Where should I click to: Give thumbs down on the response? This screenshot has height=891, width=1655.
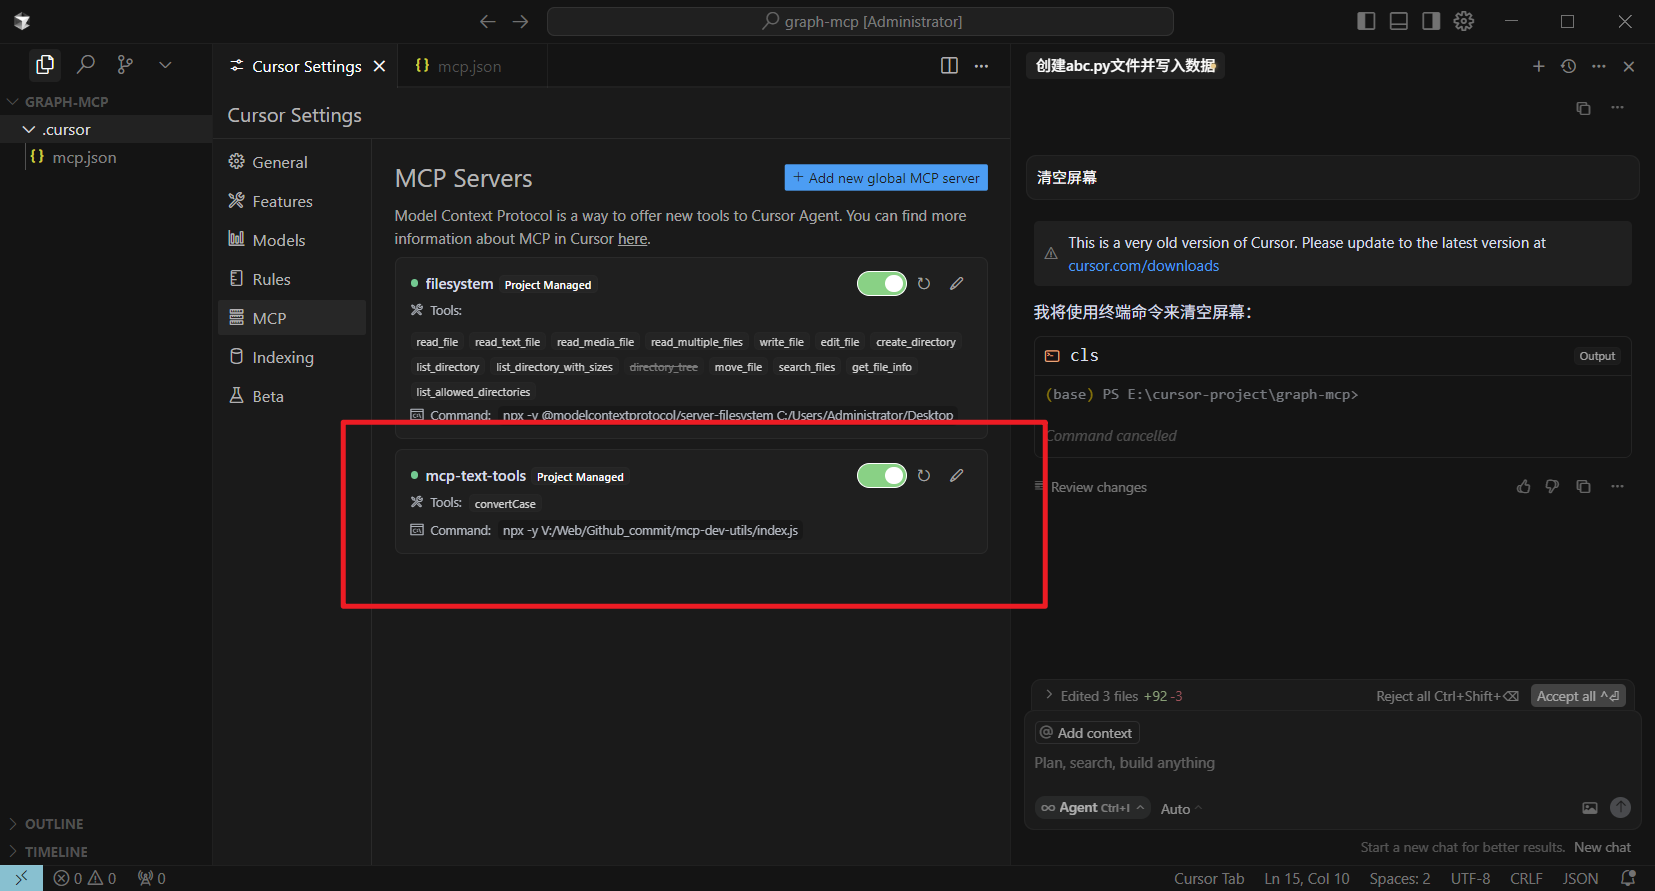pos(1552,487)
